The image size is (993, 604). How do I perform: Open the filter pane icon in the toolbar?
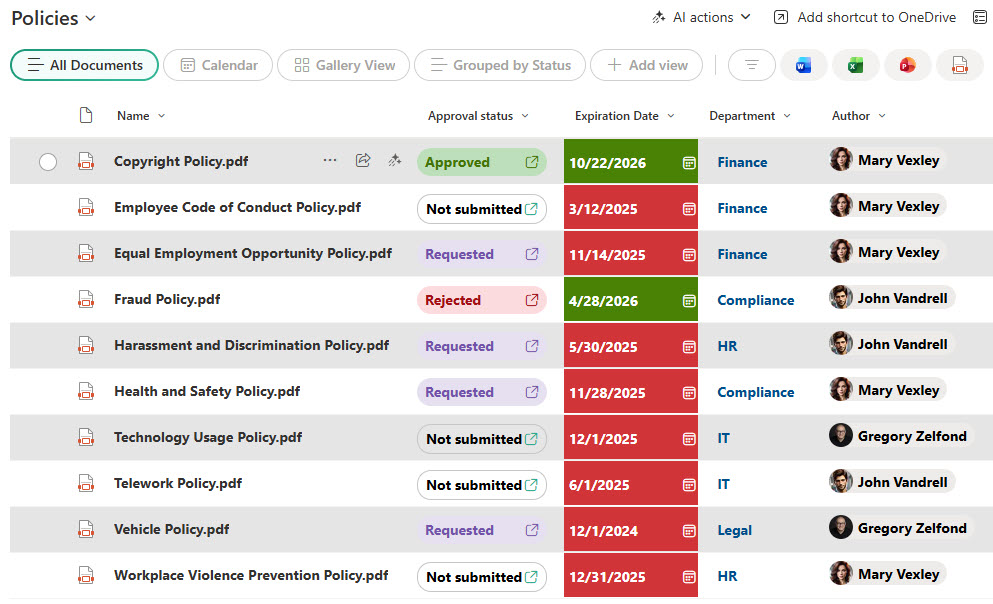pos(751,64)
